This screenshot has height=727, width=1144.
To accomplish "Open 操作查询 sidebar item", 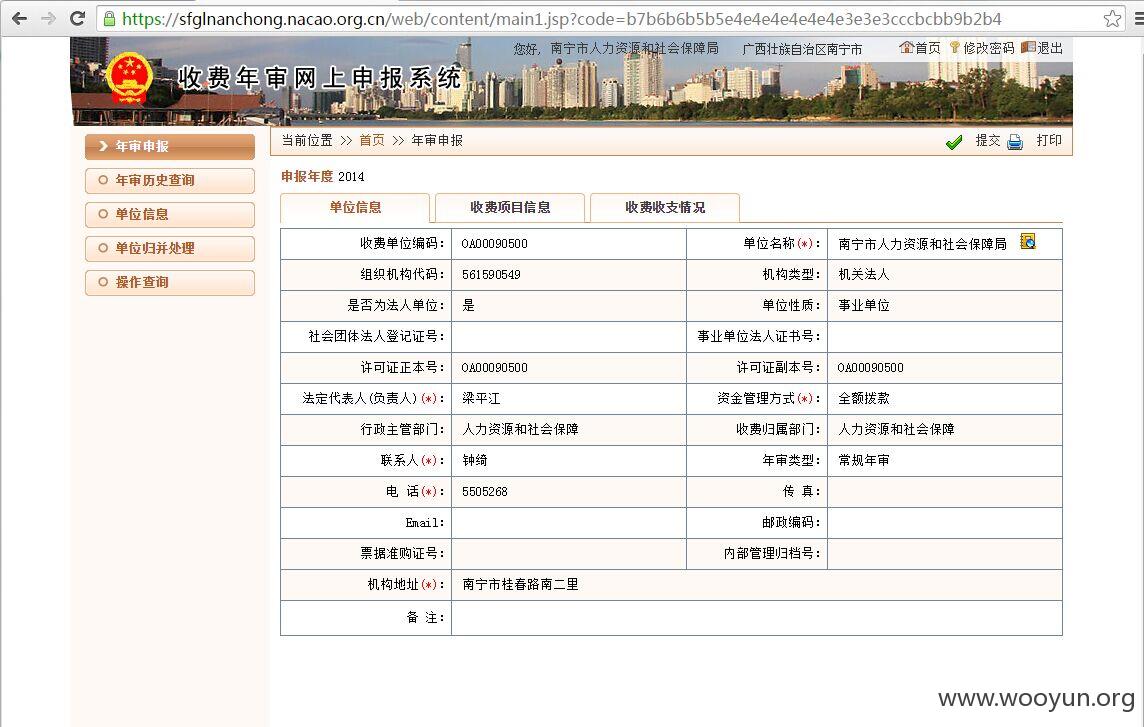I will (170, 282).
